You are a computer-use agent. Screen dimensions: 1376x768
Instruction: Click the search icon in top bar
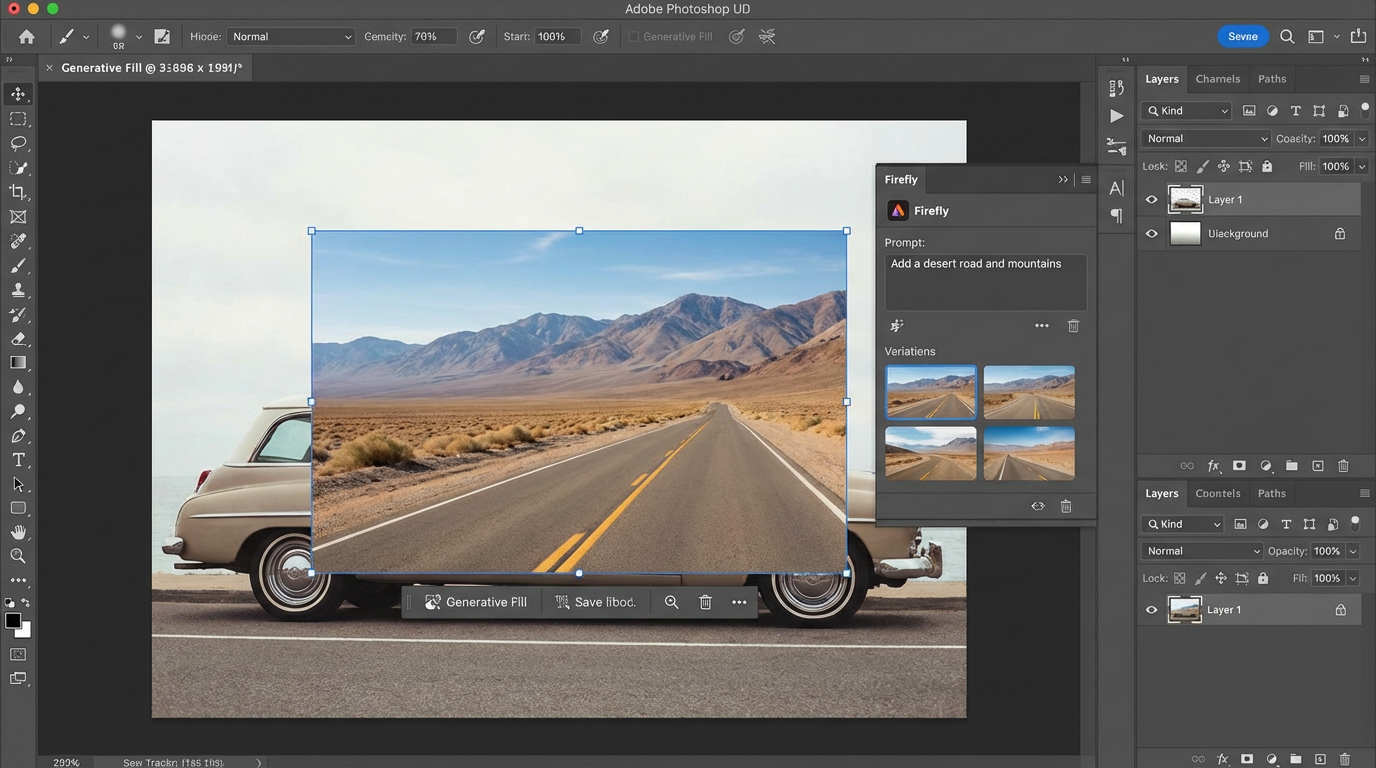1287,37
